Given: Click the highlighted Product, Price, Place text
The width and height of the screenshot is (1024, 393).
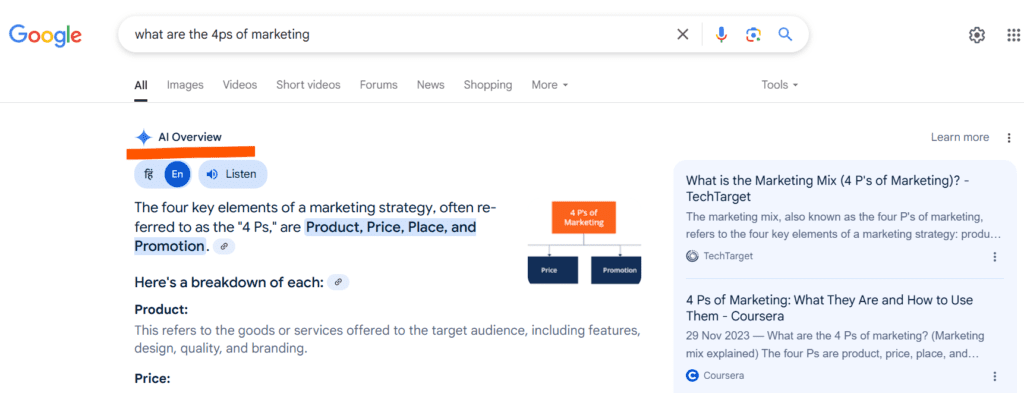Looking at the screenshot, I should 391,227.
